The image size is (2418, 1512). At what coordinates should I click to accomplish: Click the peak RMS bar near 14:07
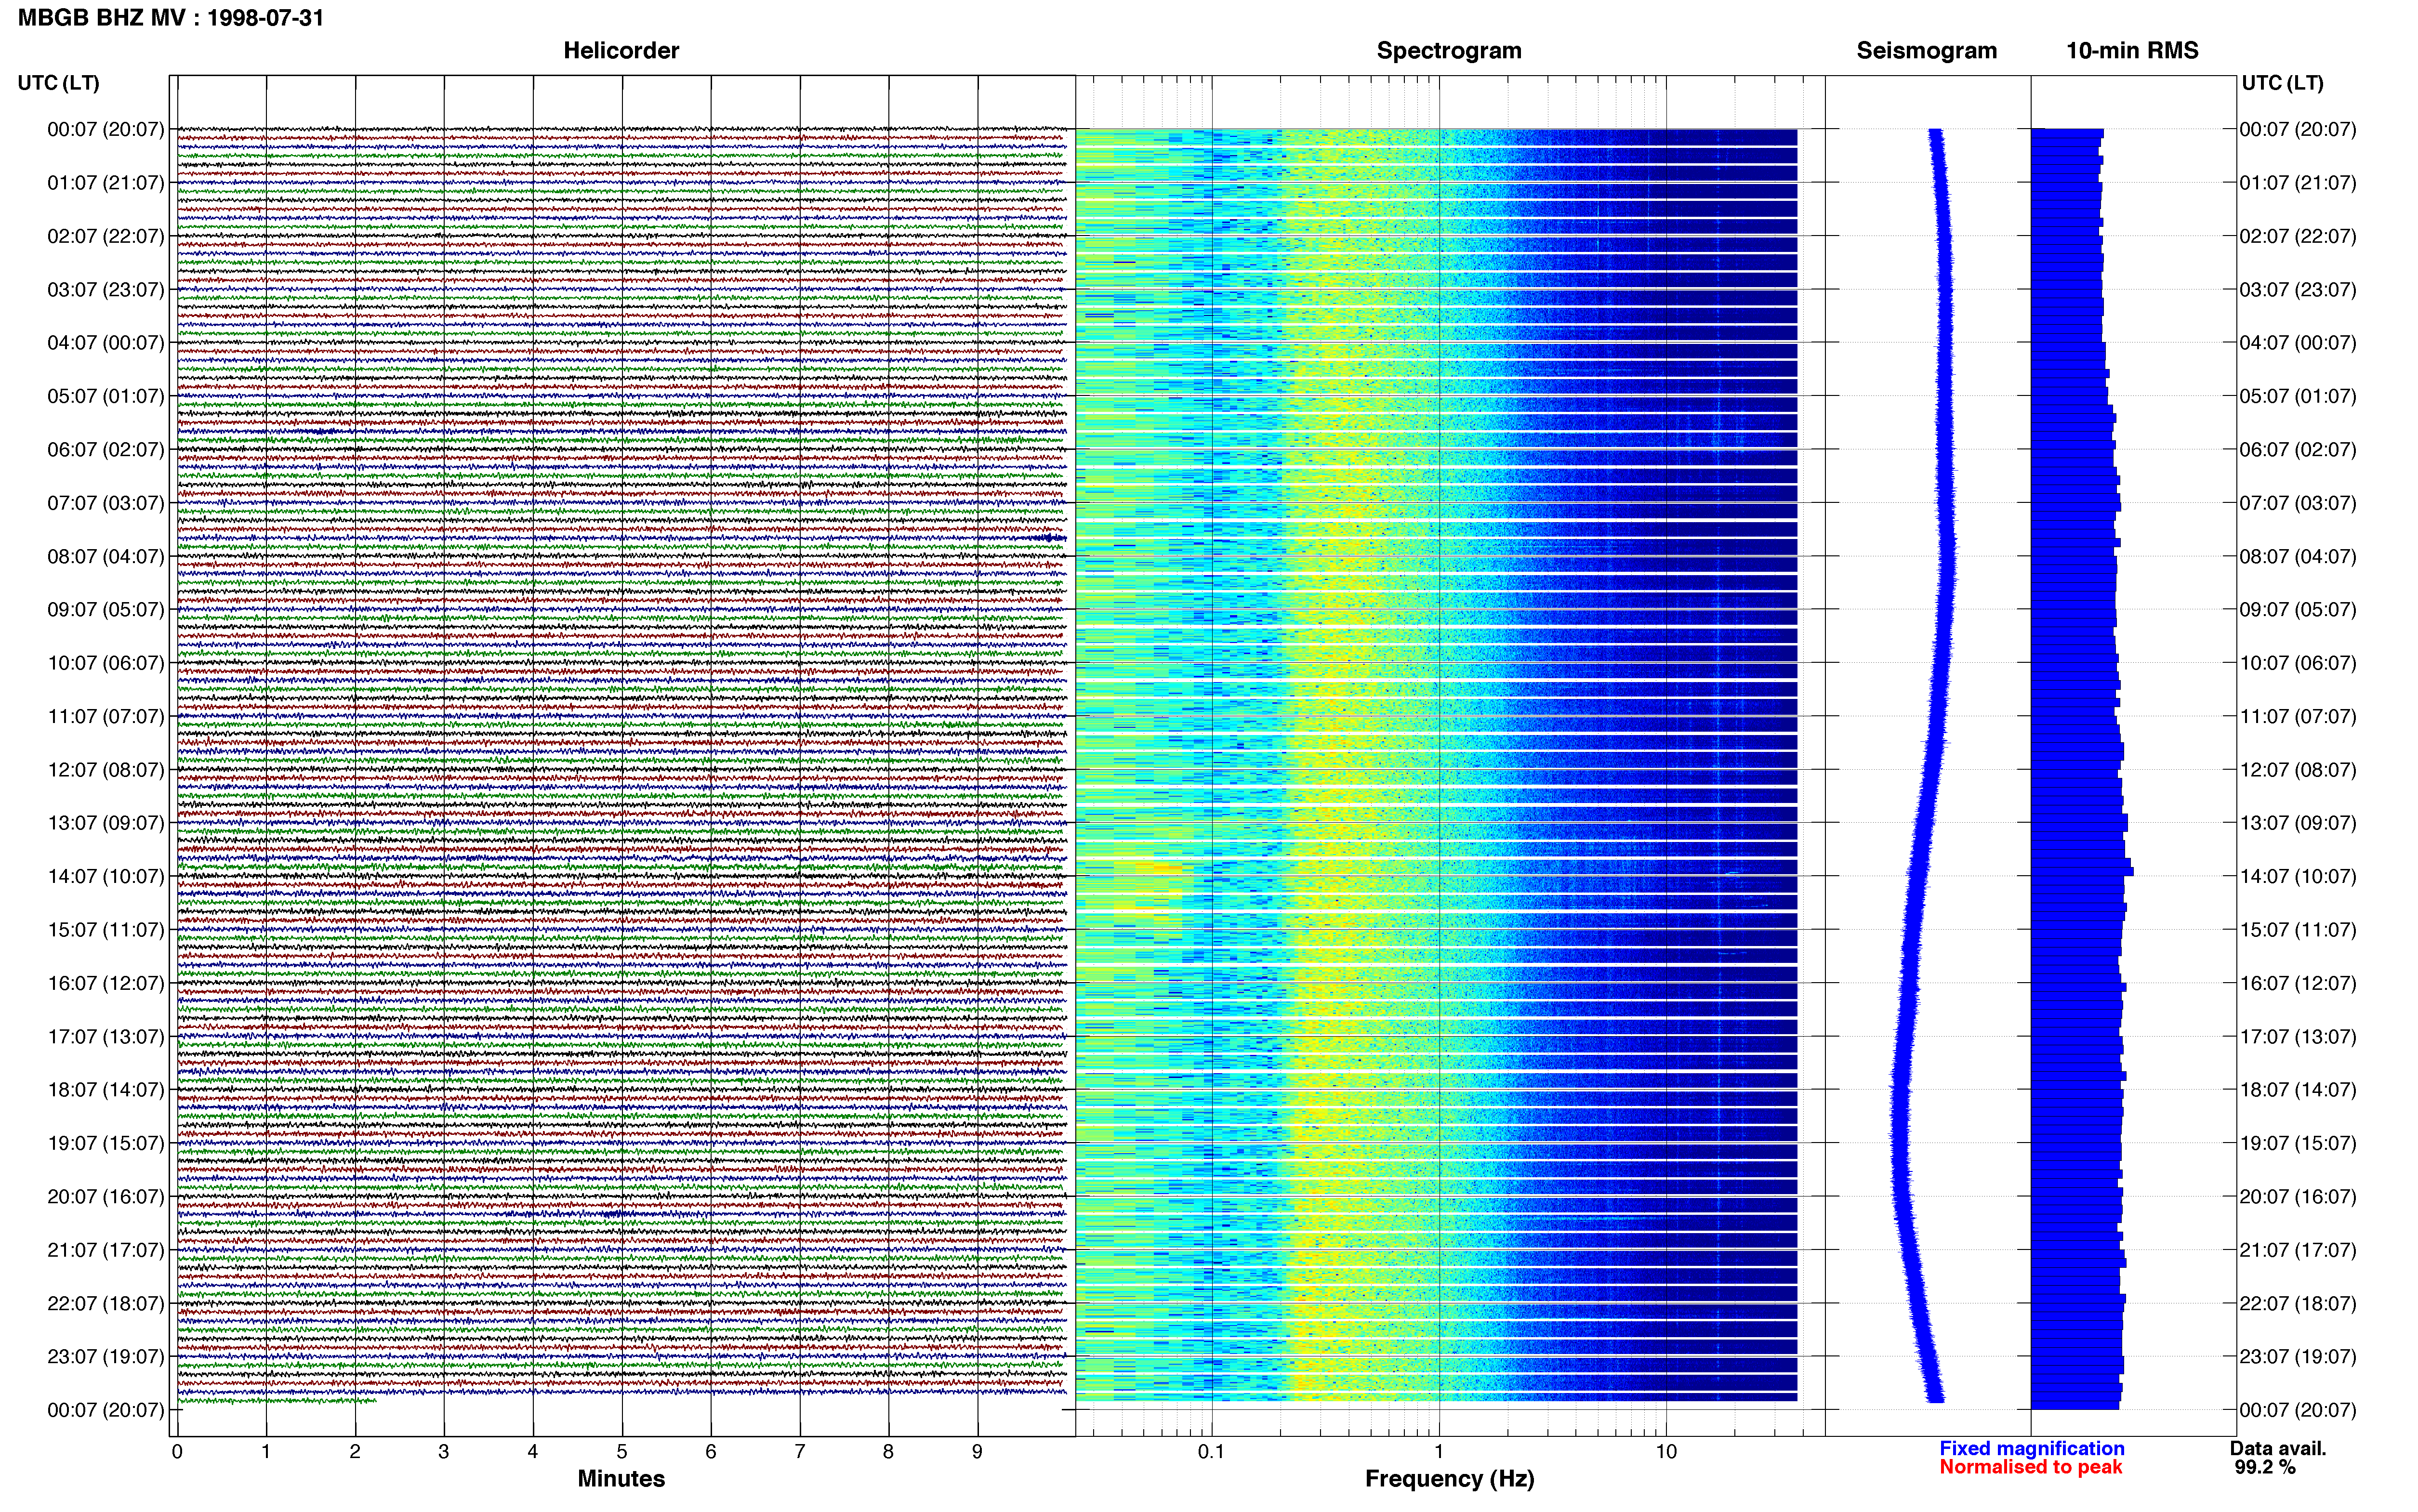[2082, 872]
